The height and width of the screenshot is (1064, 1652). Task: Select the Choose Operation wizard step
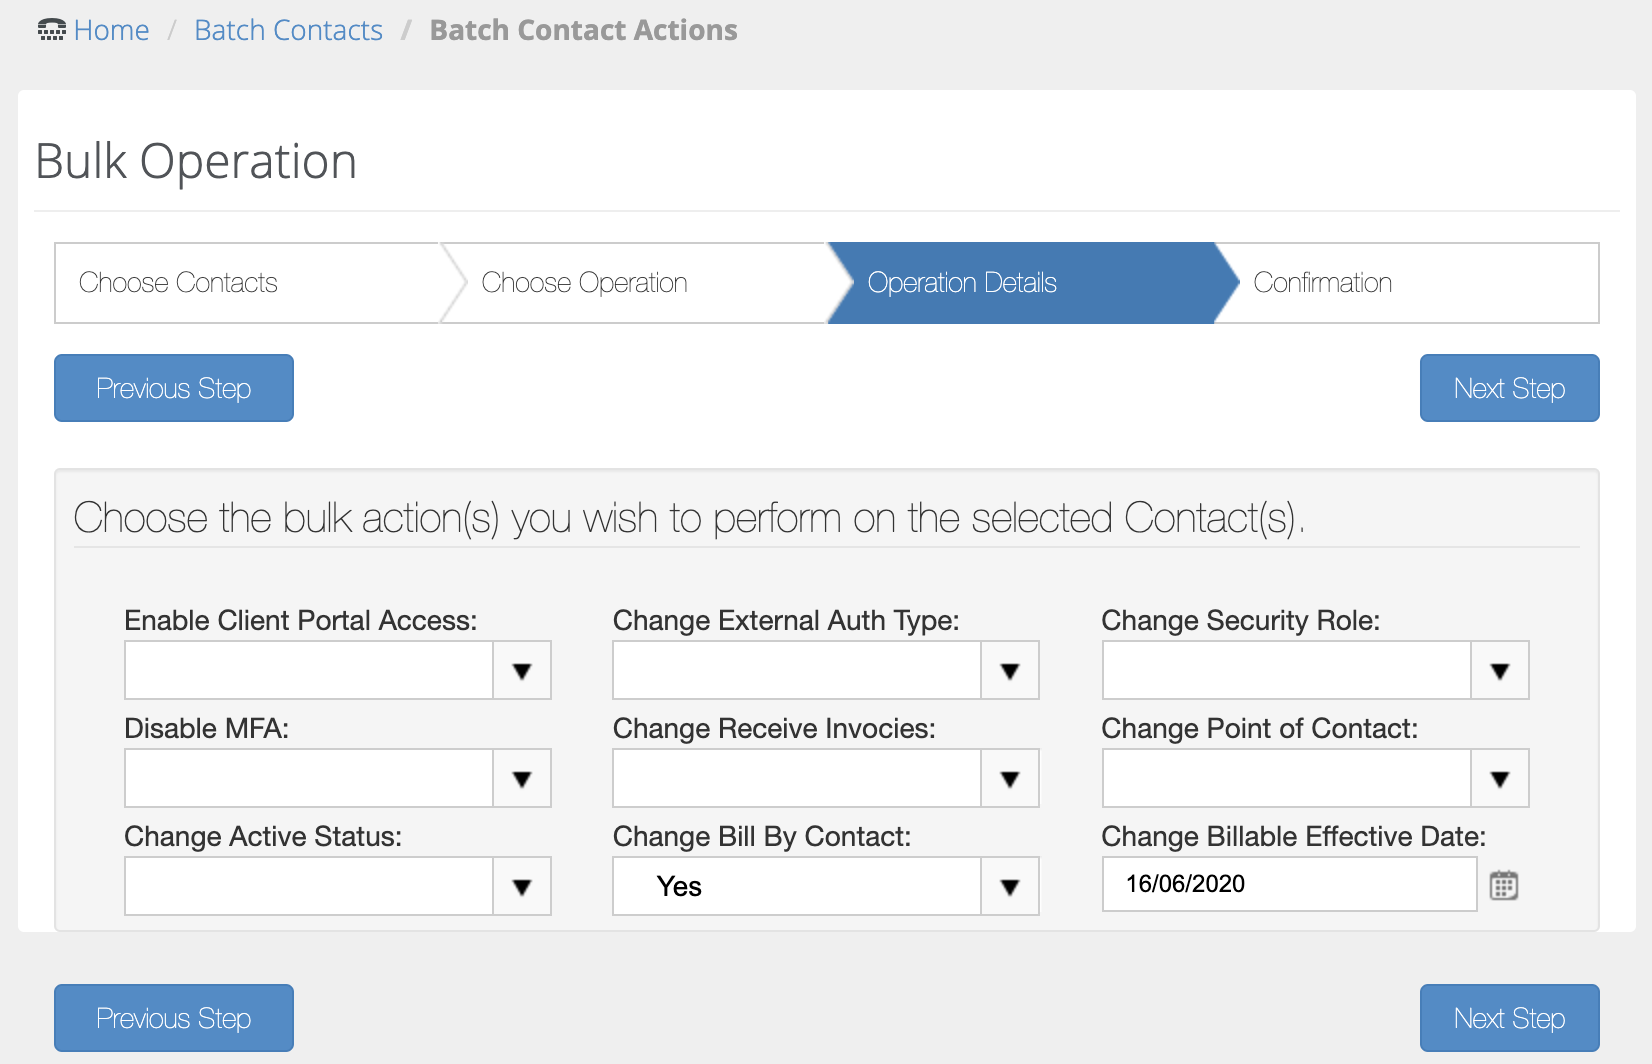coord(584,283)
